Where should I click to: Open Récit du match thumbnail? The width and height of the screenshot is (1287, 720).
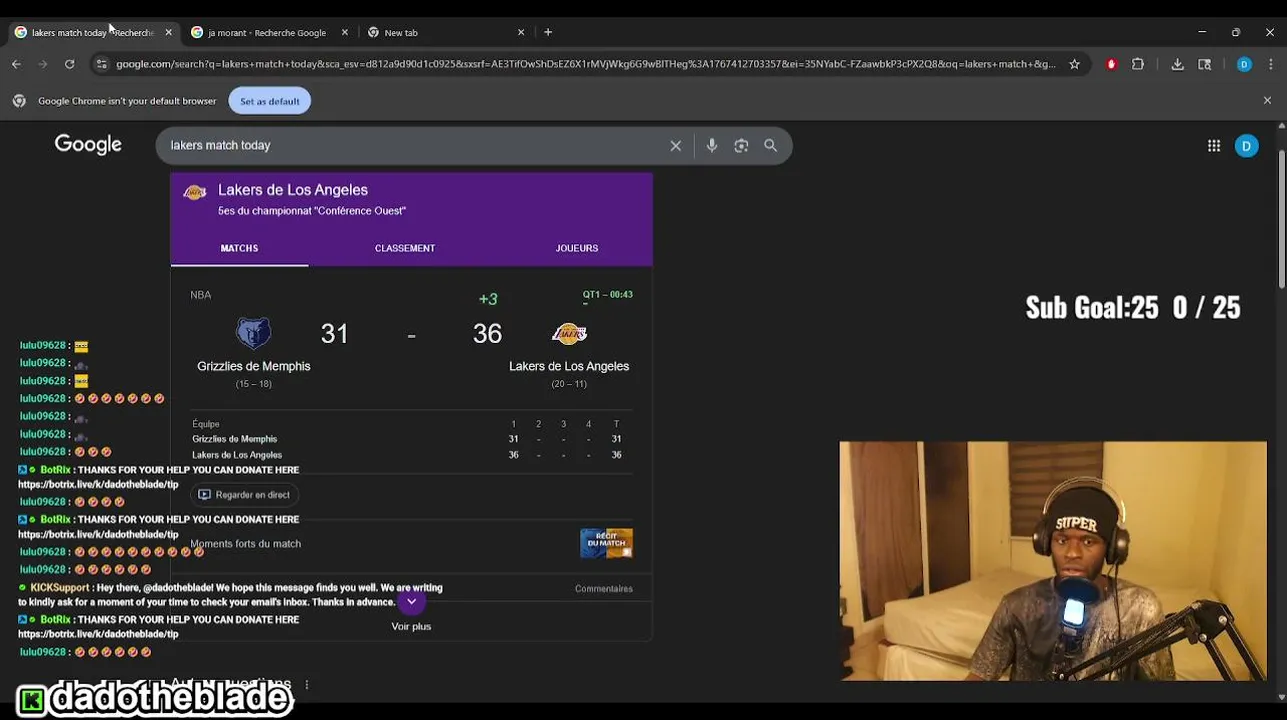(606, 543)
